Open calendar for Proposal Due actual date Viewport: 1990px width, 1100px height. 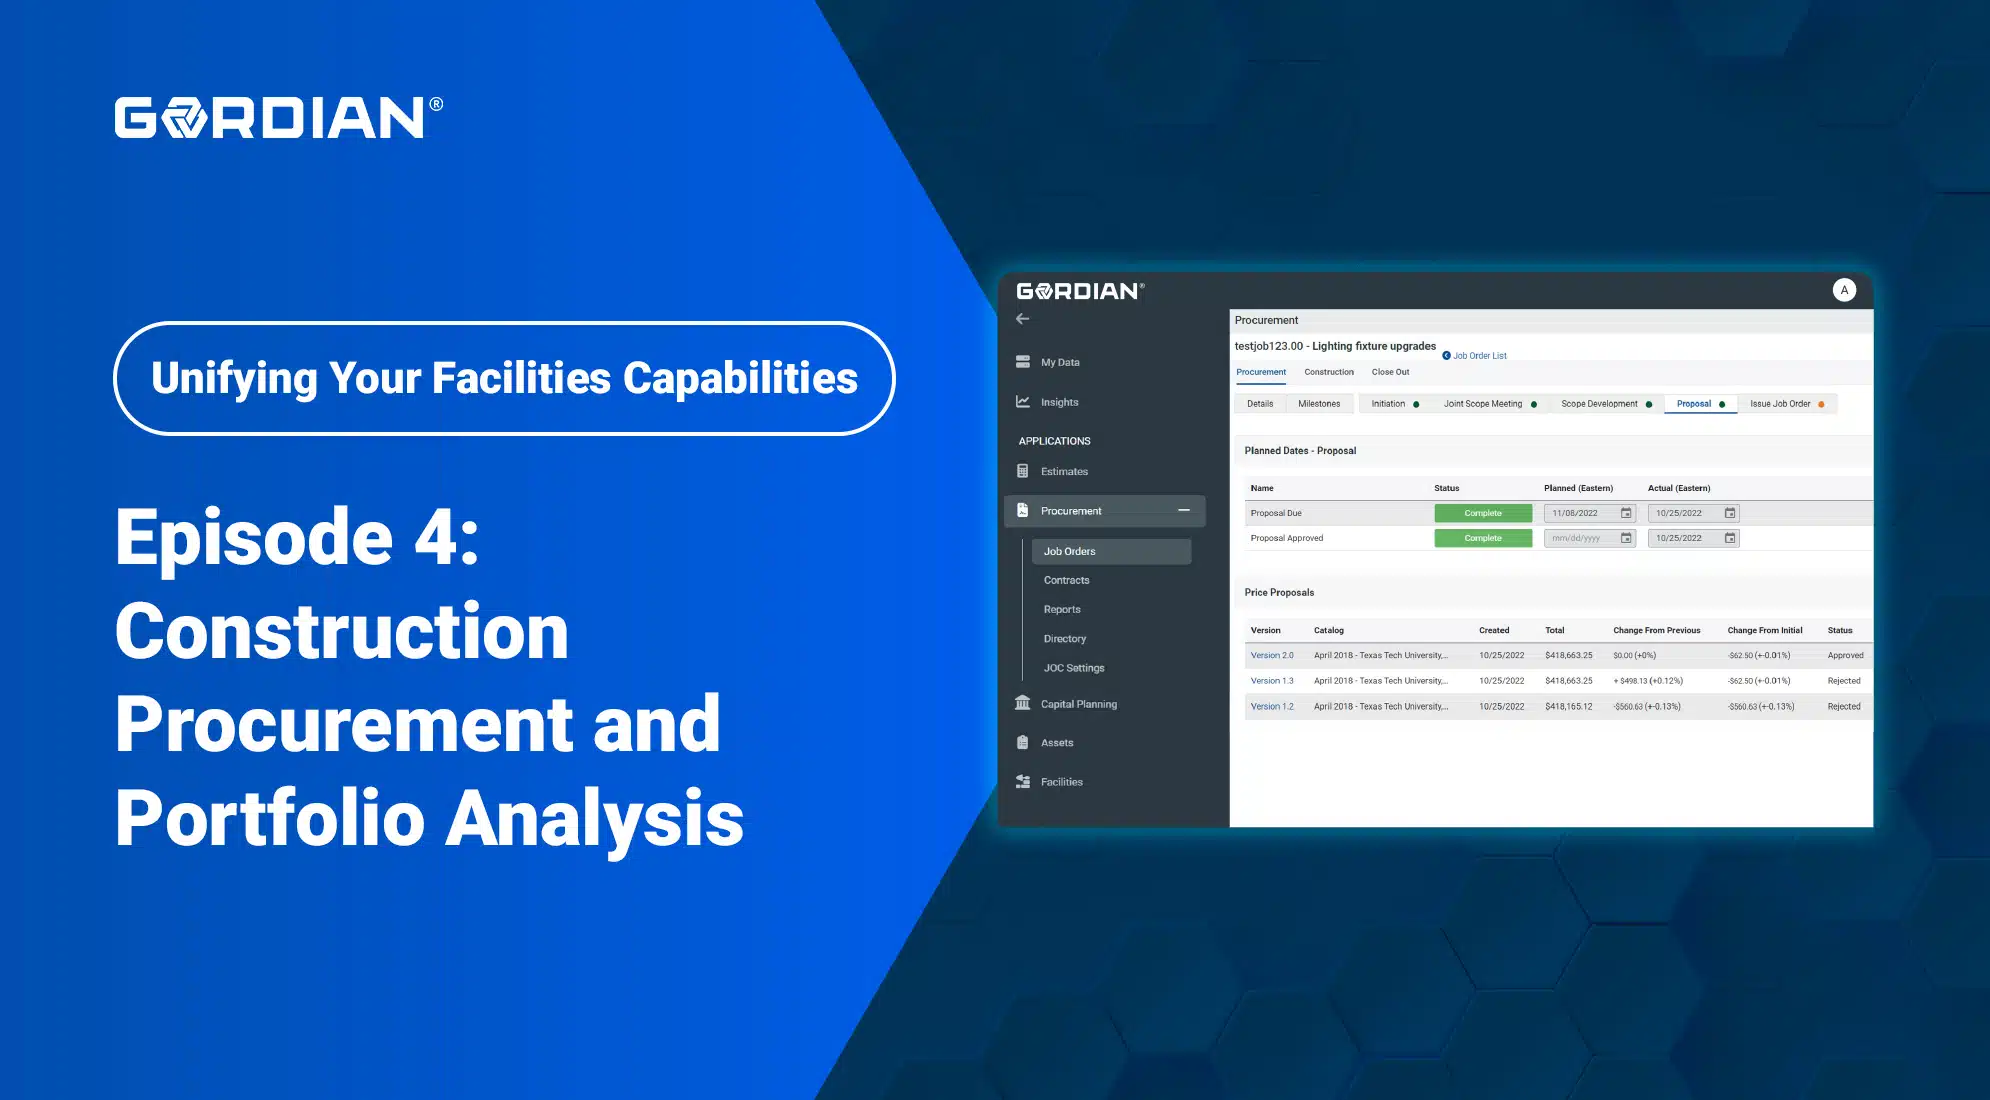pyautogui.click(x=1730, y=513)
